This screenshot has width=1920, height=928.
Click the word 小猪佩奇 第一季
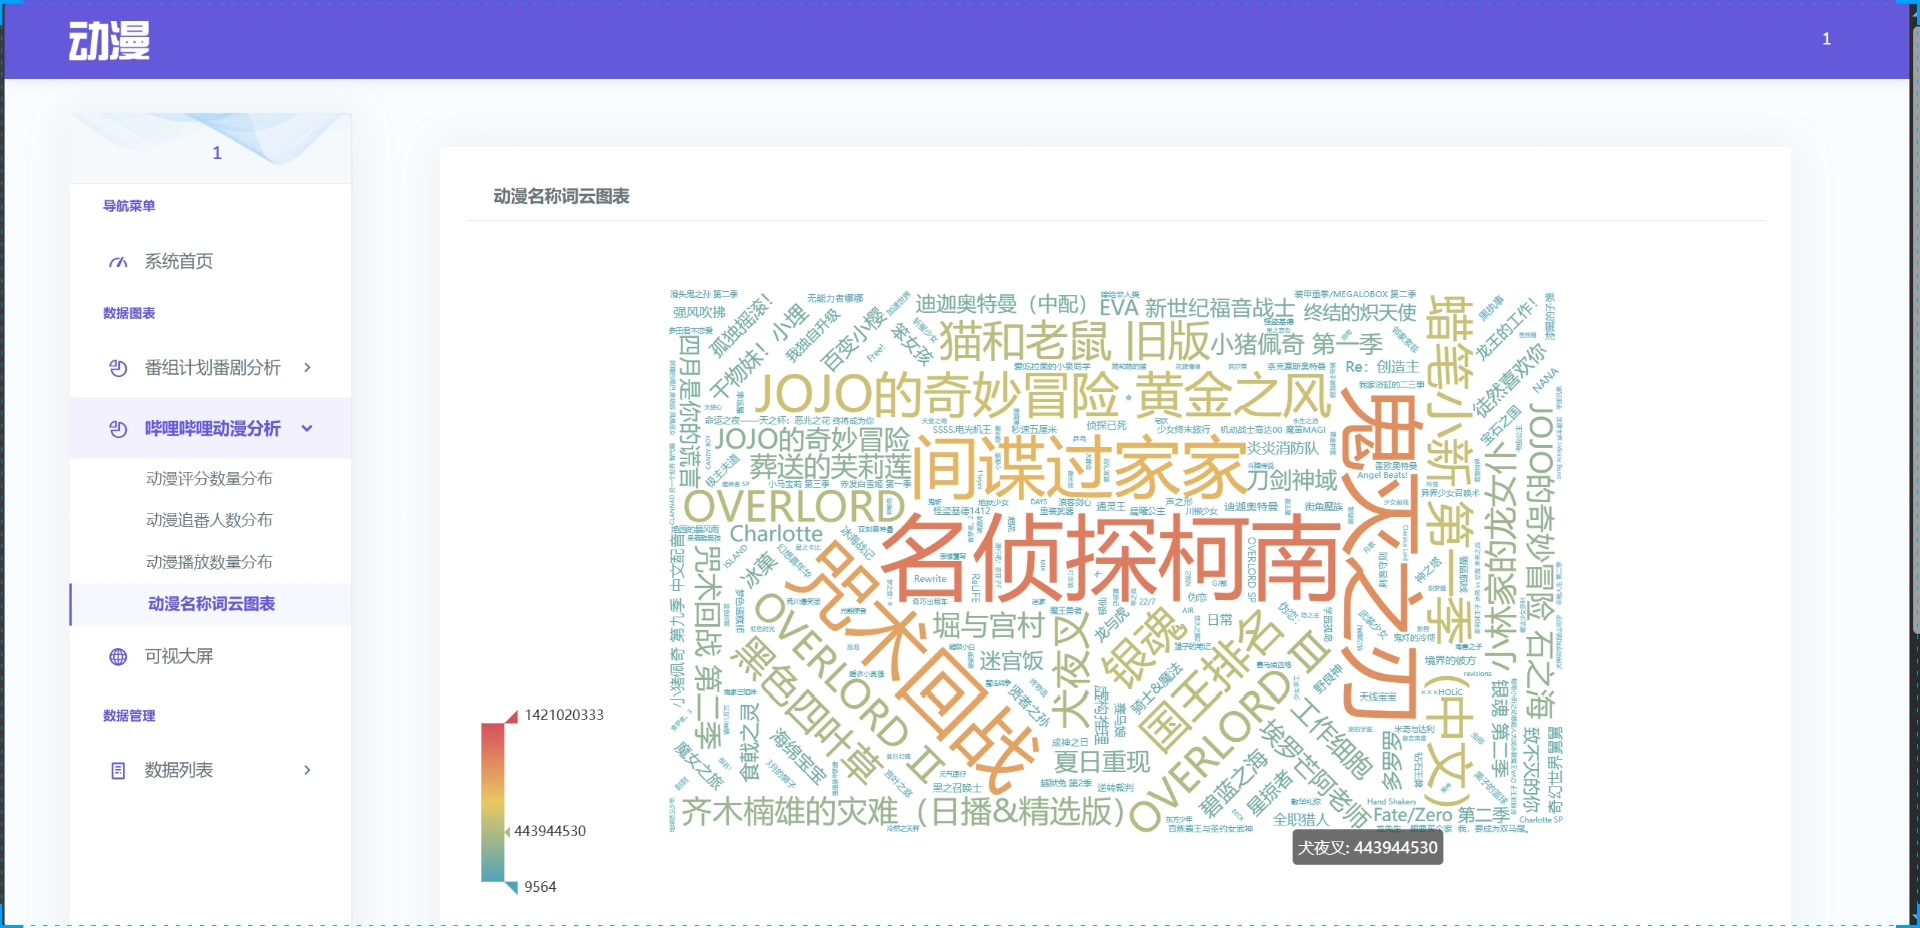point(1297,344)
